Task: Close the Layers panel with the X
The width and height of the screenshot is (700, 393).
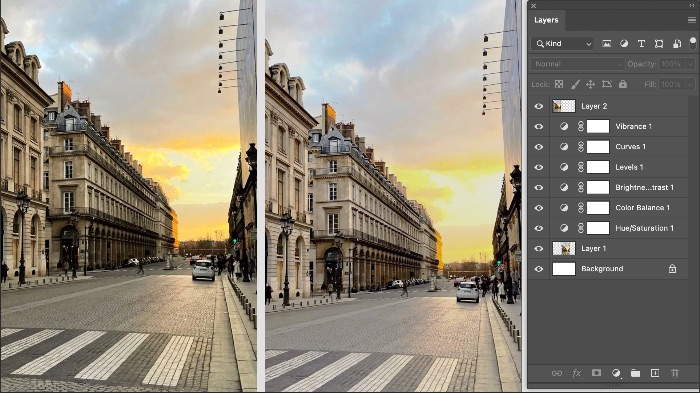Action: [533, 5]
